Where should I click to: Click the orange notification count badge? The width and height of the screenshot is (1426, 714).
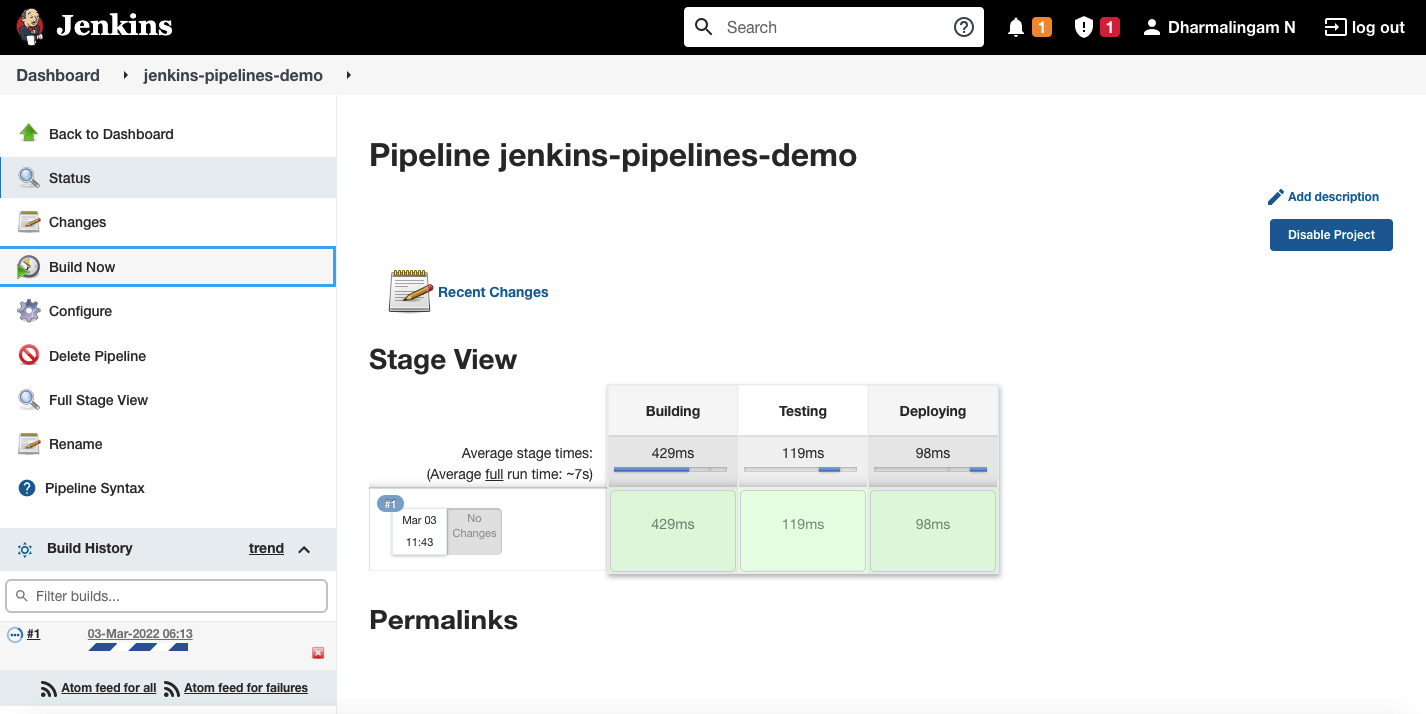coord(1042,27)
